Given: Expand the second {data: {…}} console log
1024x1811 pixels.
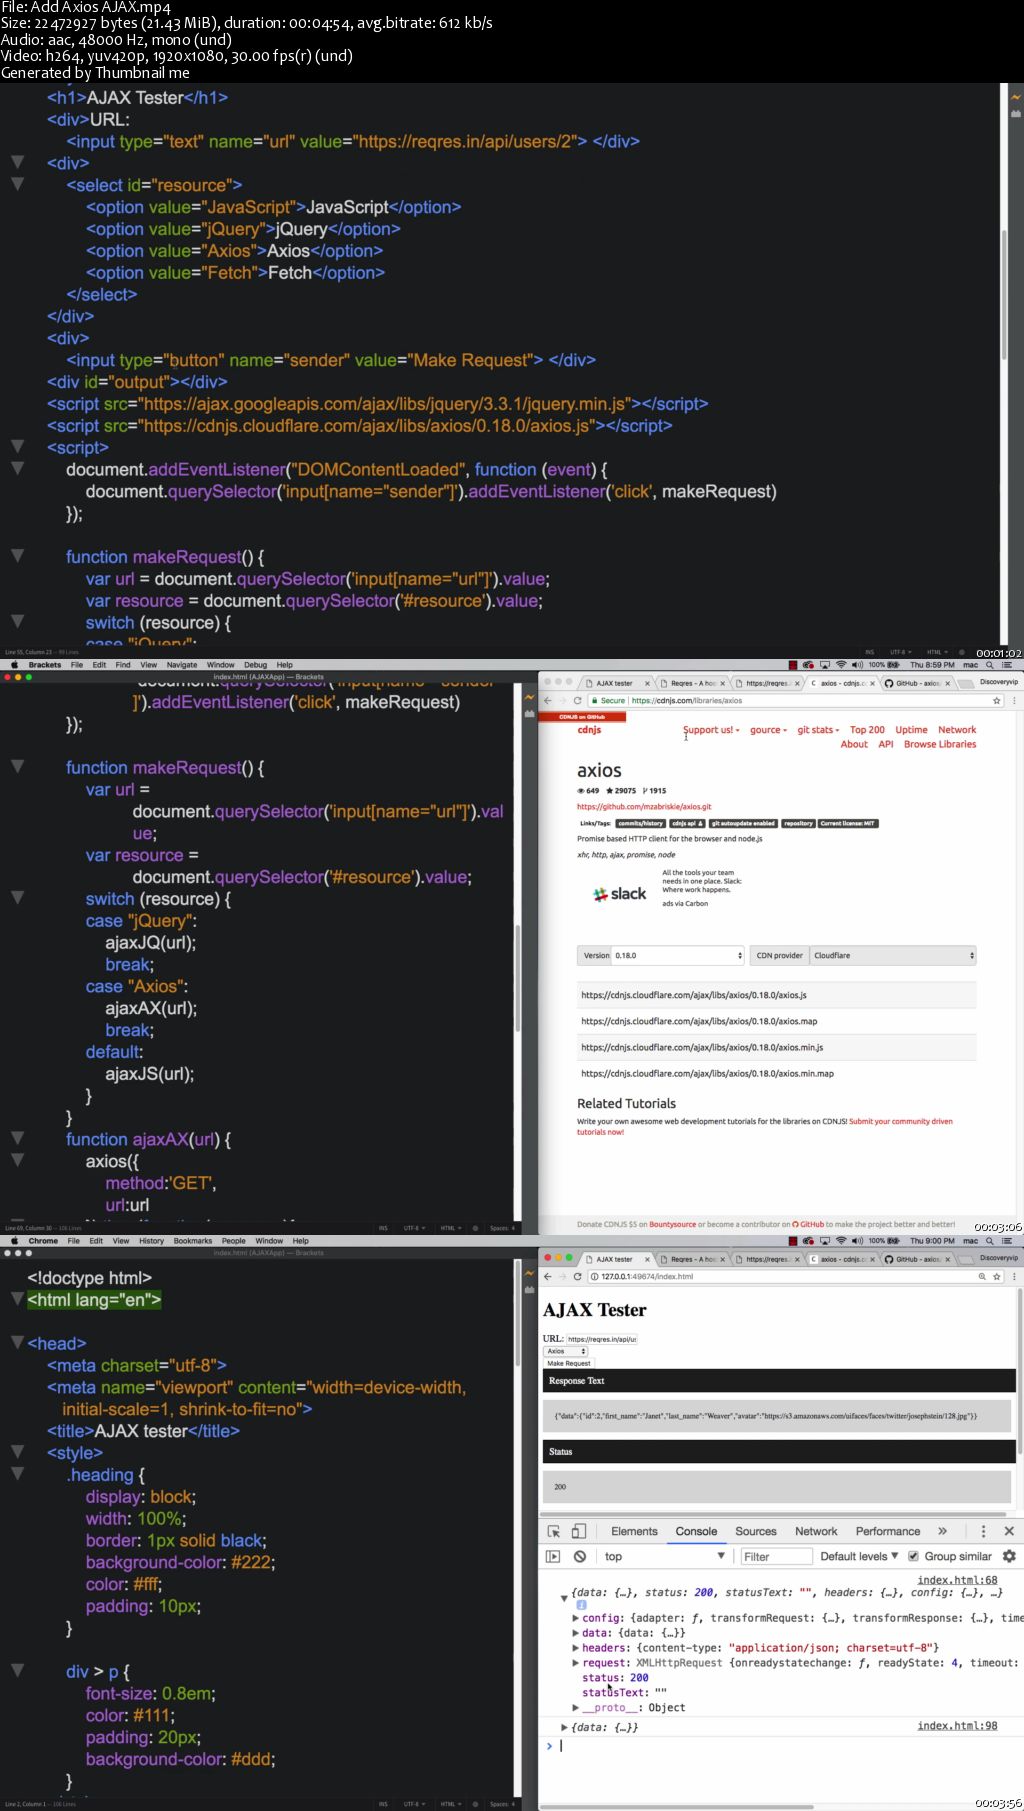Looking at the screenshot, I should point(564,1727).
